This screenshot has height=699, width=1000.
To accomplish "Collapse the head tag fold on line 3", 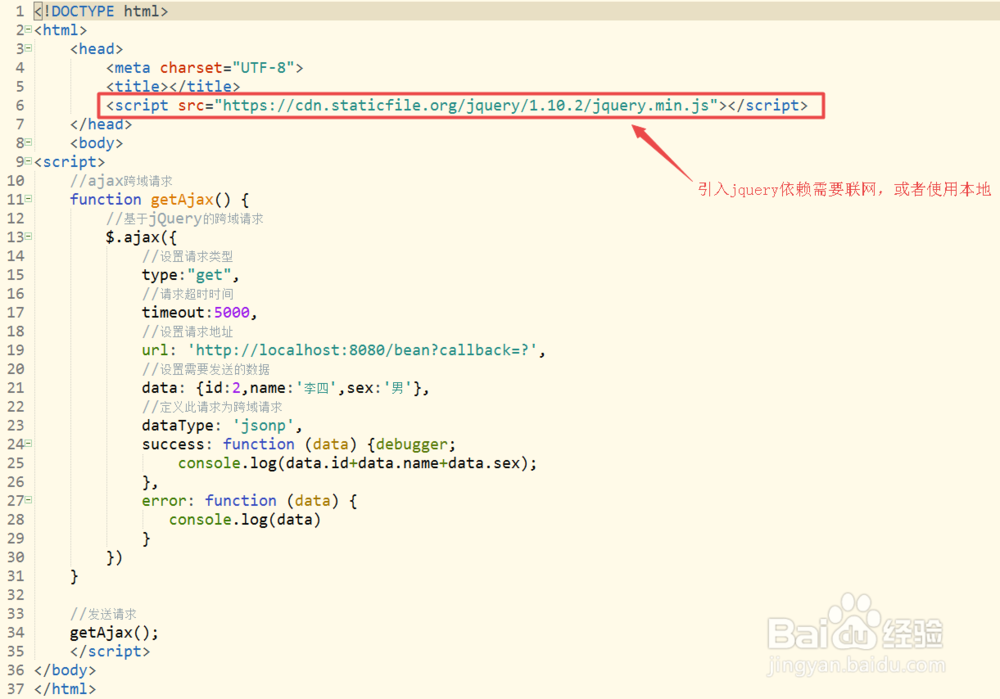I will 28,48.
